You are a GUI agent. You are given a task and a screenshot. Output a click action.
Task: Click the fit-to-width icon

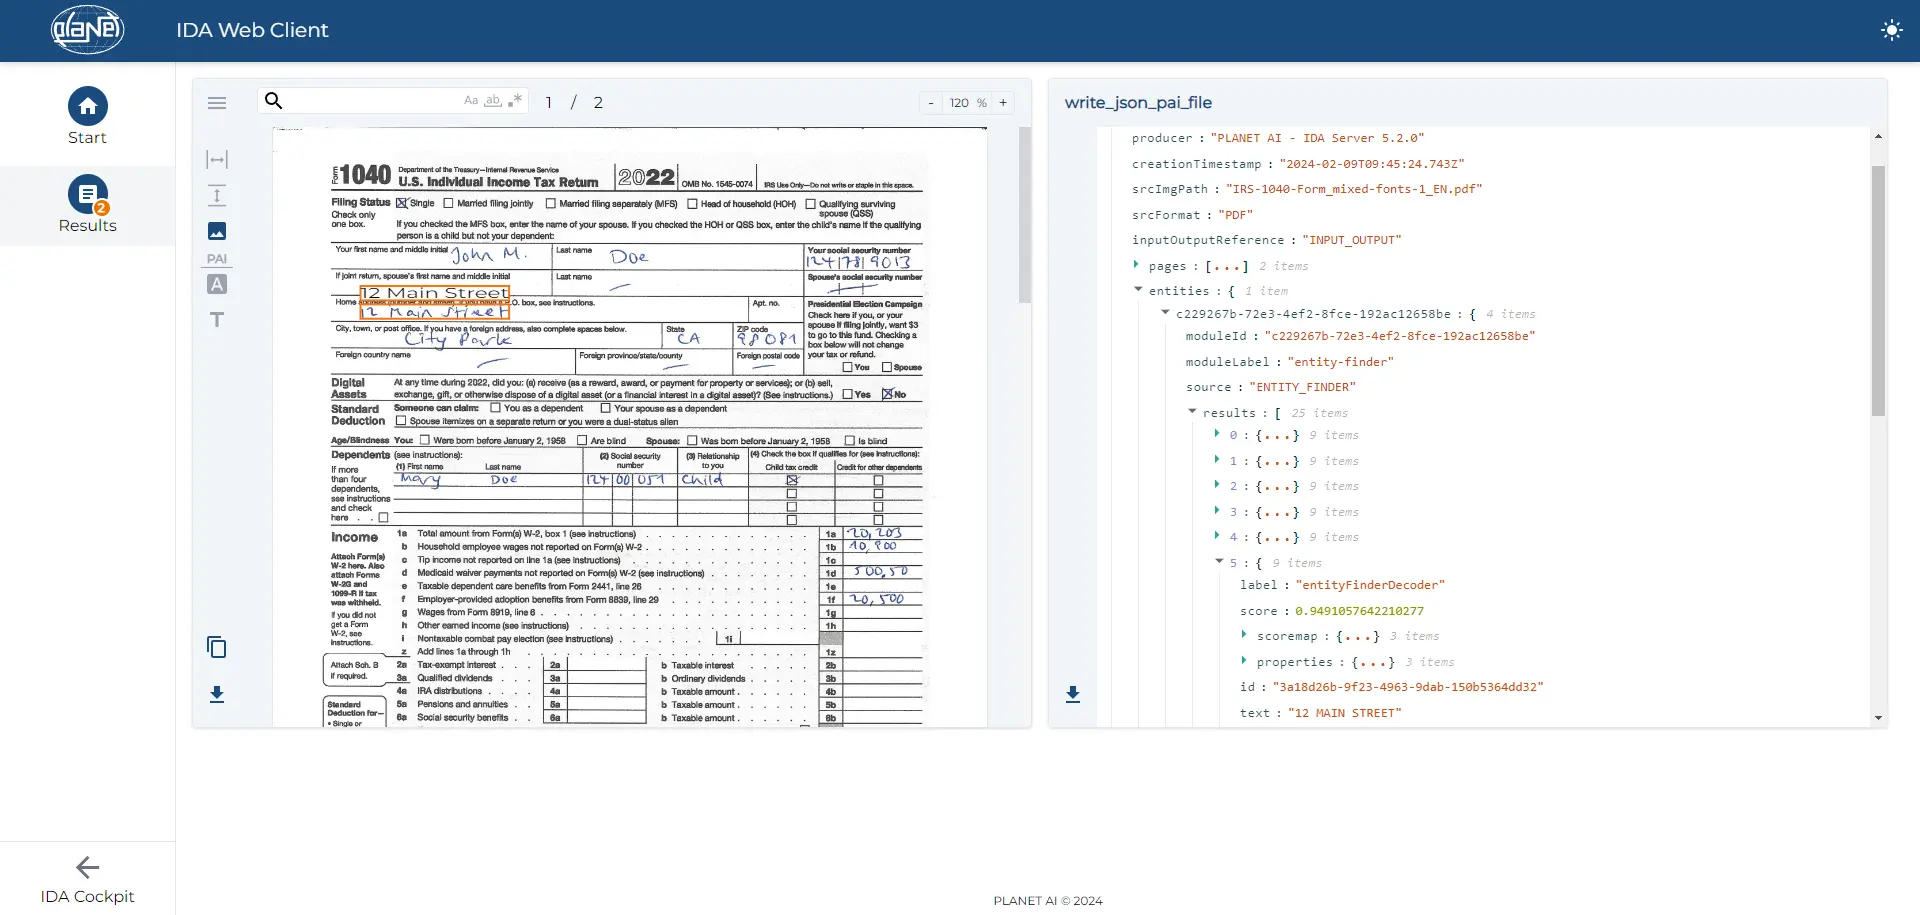(x=217, y=160)
